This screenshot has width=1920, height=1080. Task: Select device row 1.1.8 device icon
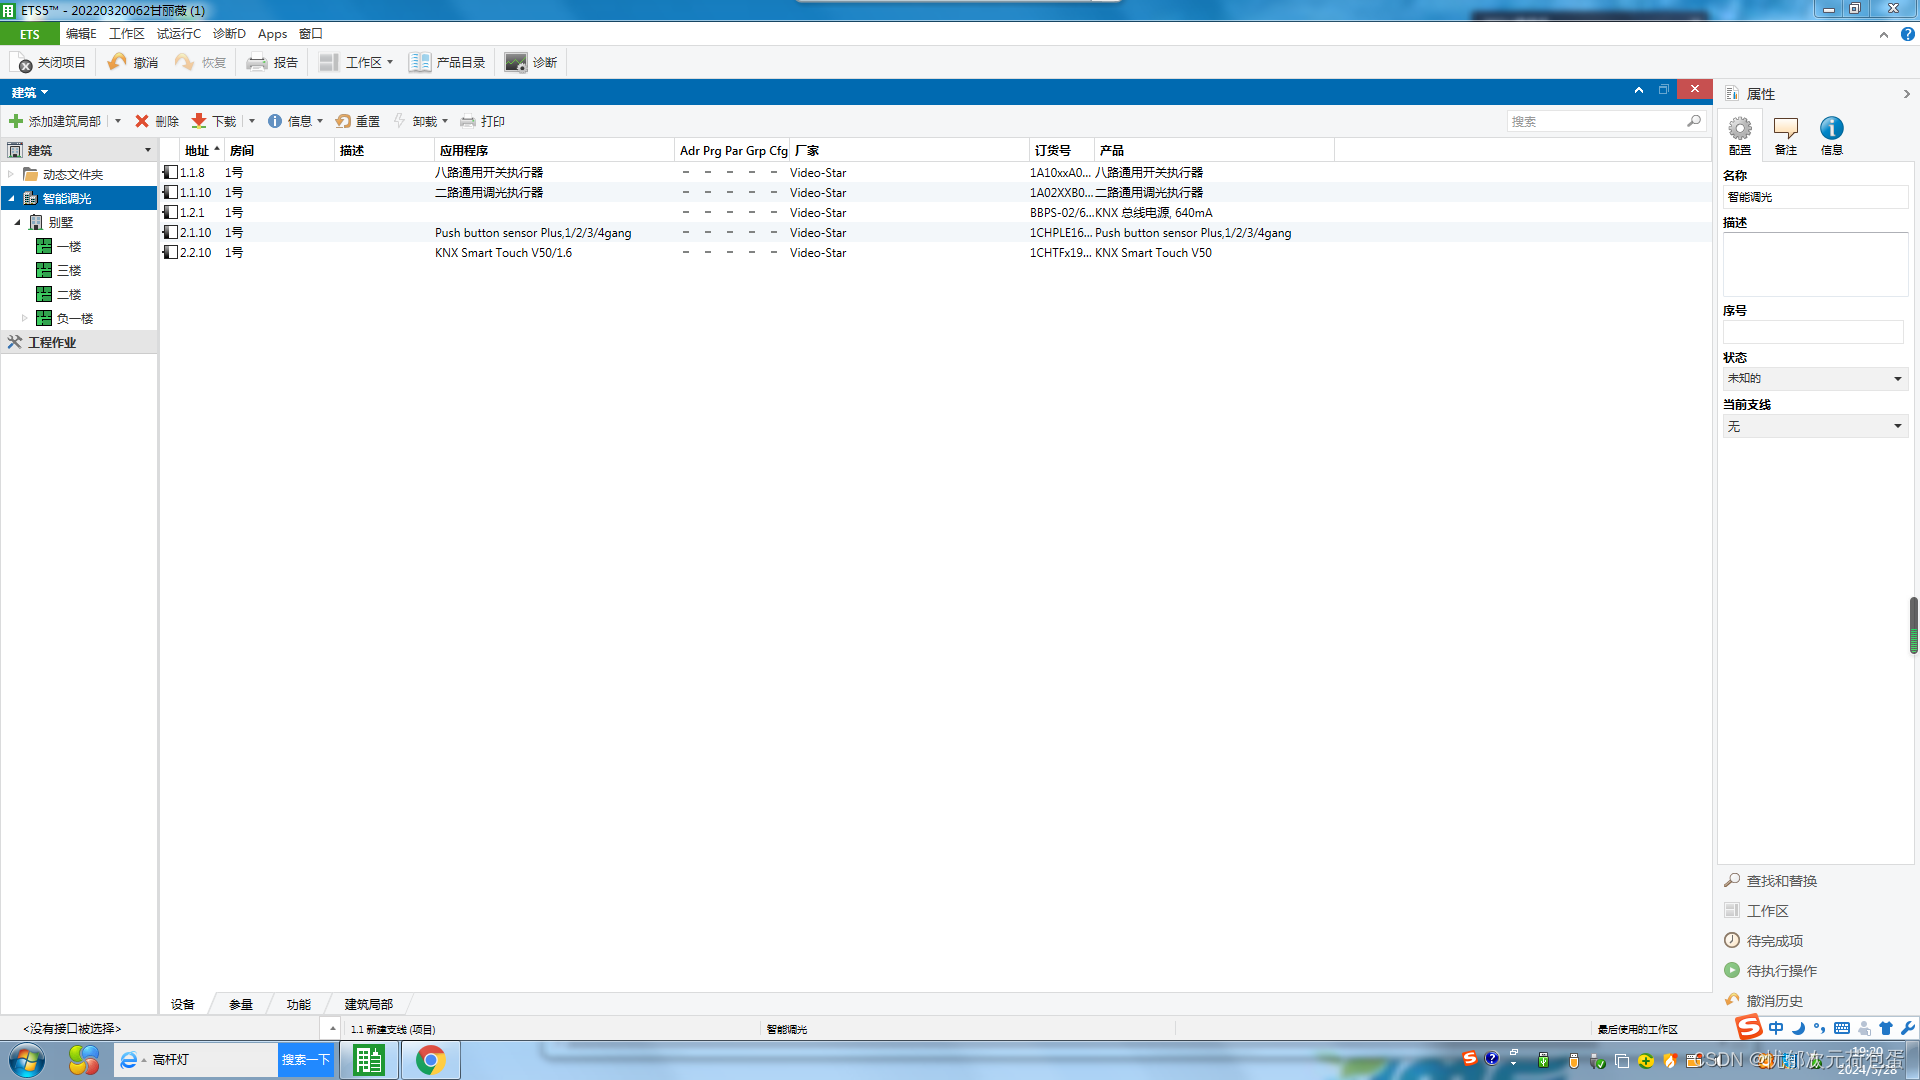click(x=171, y=173)
